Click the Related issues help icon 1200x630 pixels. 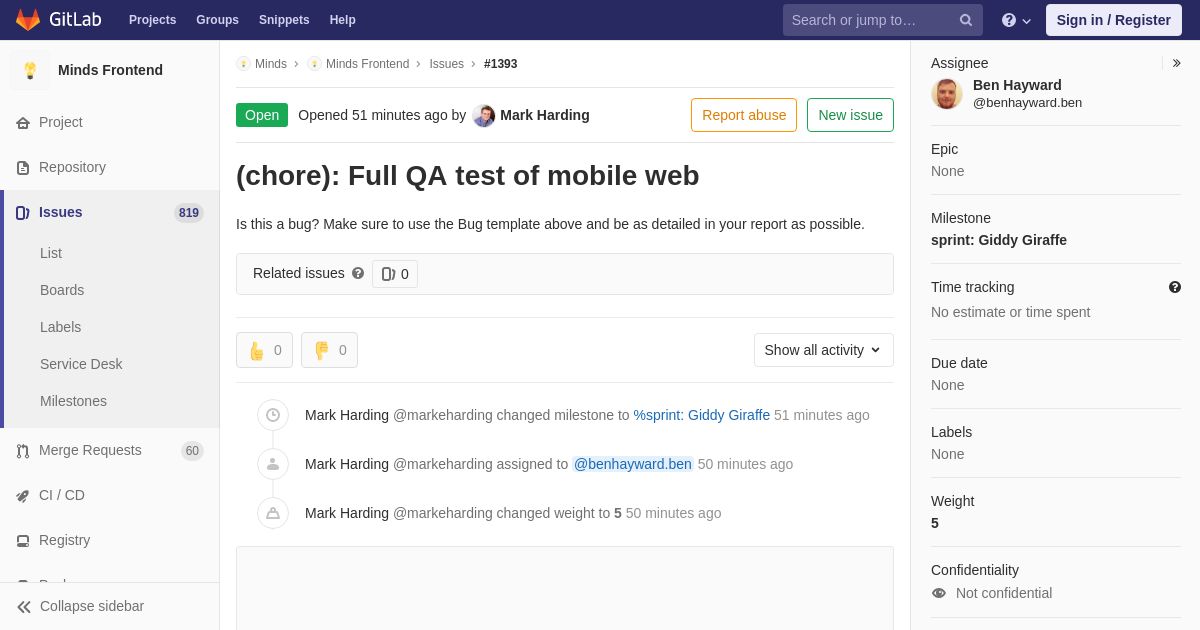coord(358,273)
